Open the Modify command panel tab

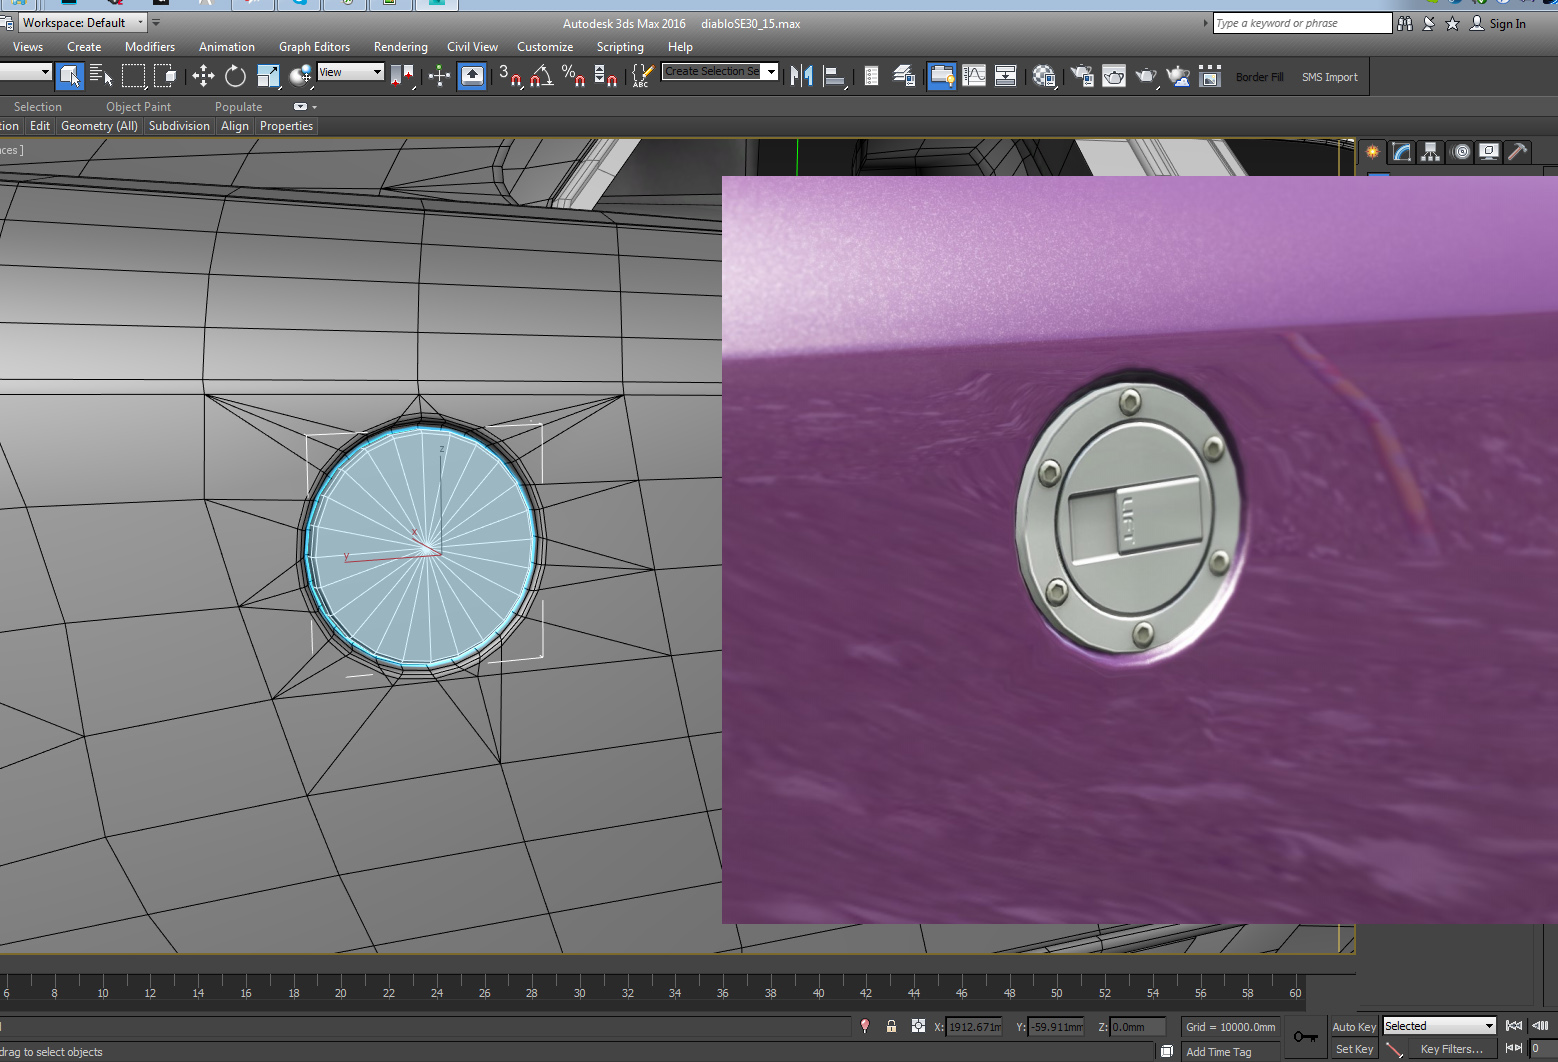point(1402,152)
